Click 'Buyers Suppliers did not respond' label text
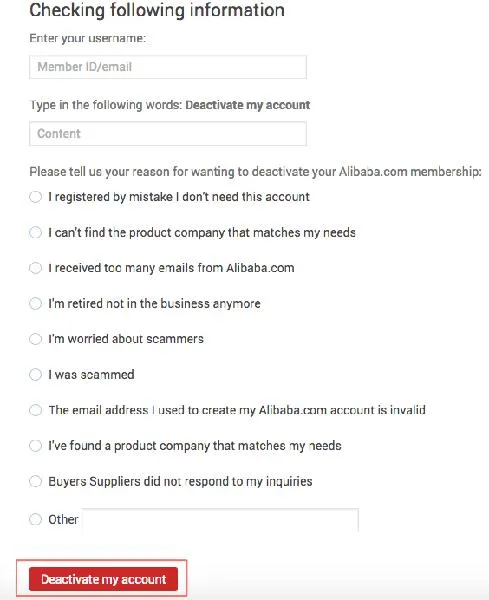 pyautogui.click(x=180, y=481)
